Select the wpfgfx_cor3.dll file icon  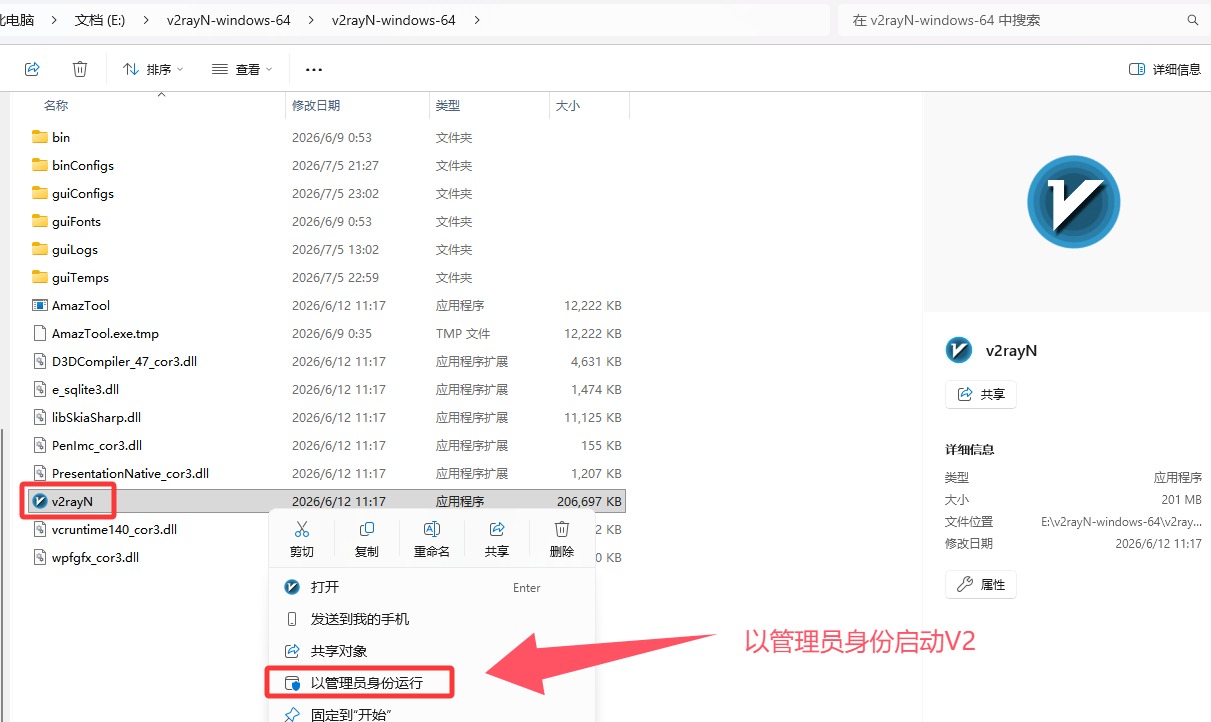click(40, 557)
